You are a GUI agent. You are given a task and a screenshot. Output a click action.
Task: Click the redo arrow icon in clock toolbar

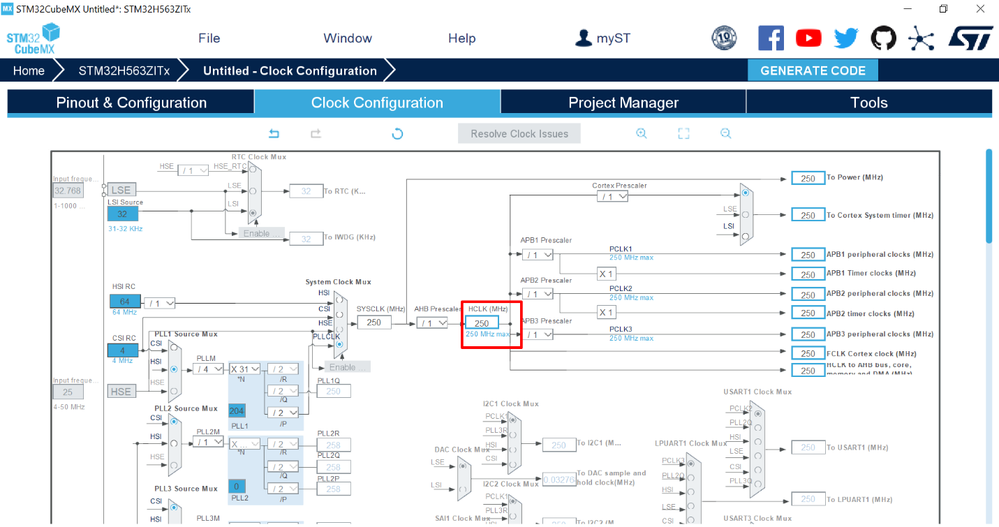coord(315,134)
